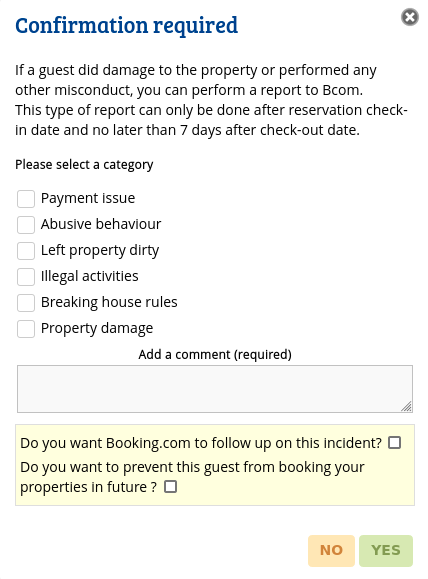Confirm with the YES button
This screenshot has width=428, height=579.
(x=386, y=551)
